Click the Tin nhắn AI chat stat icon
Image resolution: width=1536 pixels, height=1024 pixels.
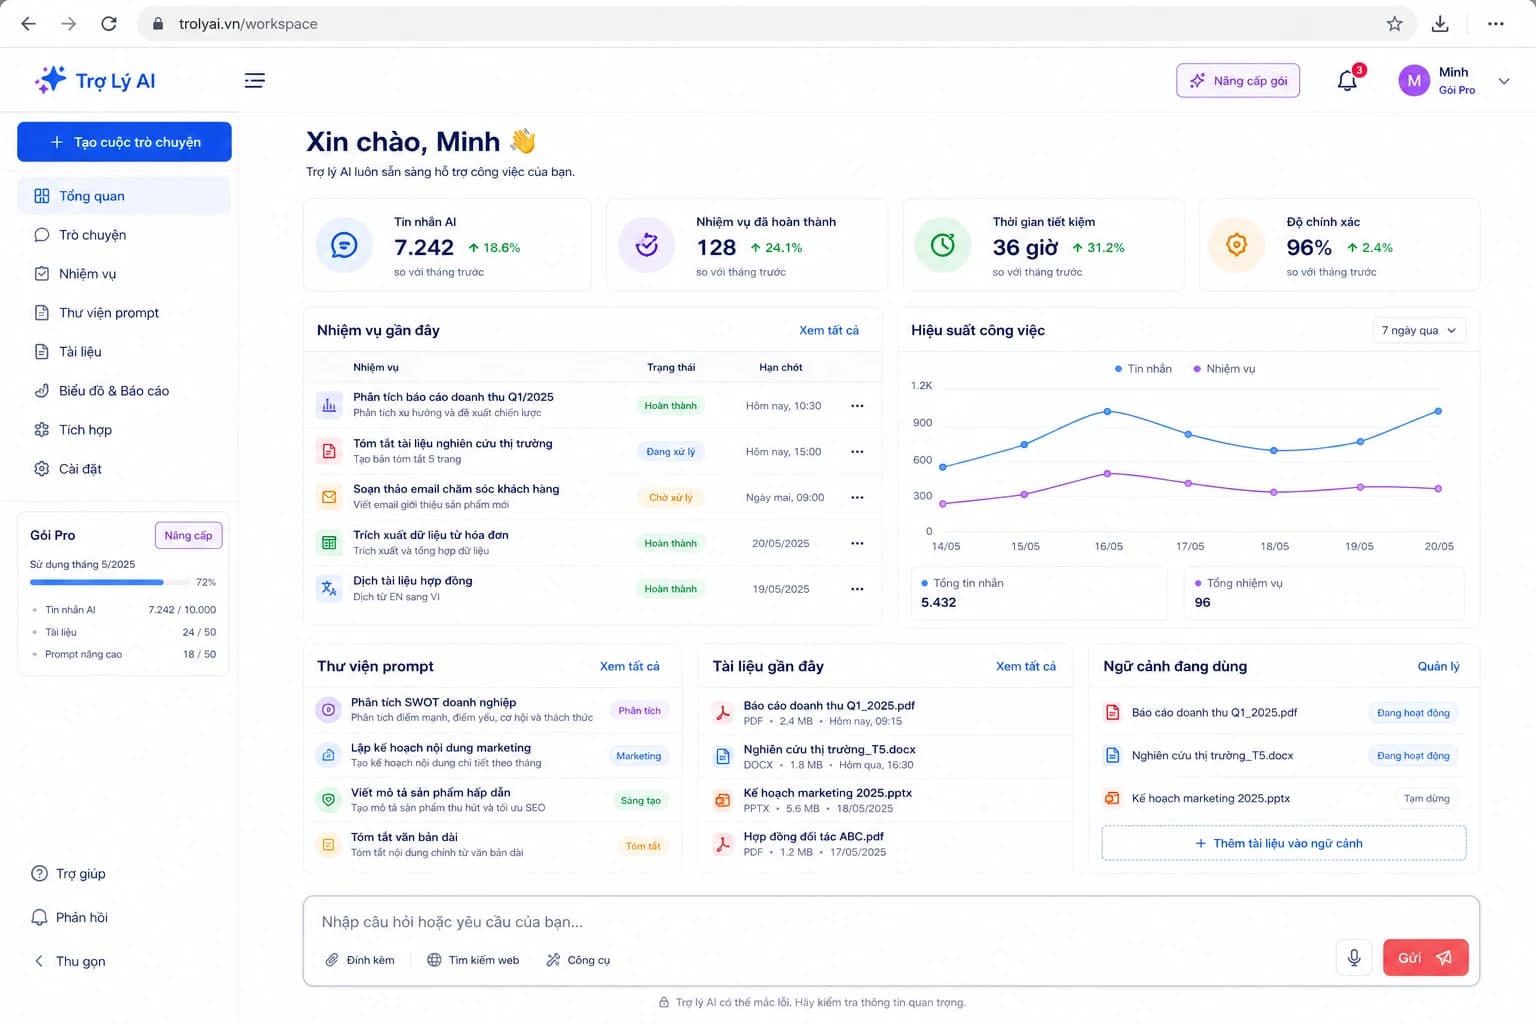point(344,245)
